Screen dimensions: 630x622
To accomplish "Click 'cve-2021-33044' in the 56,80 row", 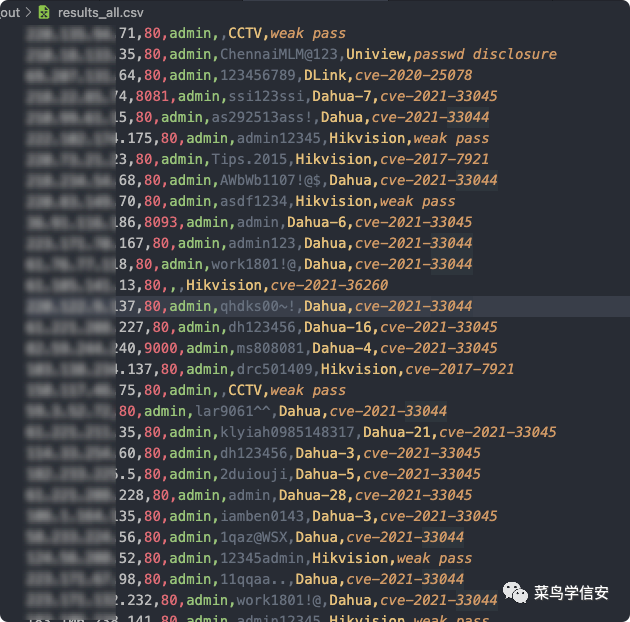I will pos(405,537).
